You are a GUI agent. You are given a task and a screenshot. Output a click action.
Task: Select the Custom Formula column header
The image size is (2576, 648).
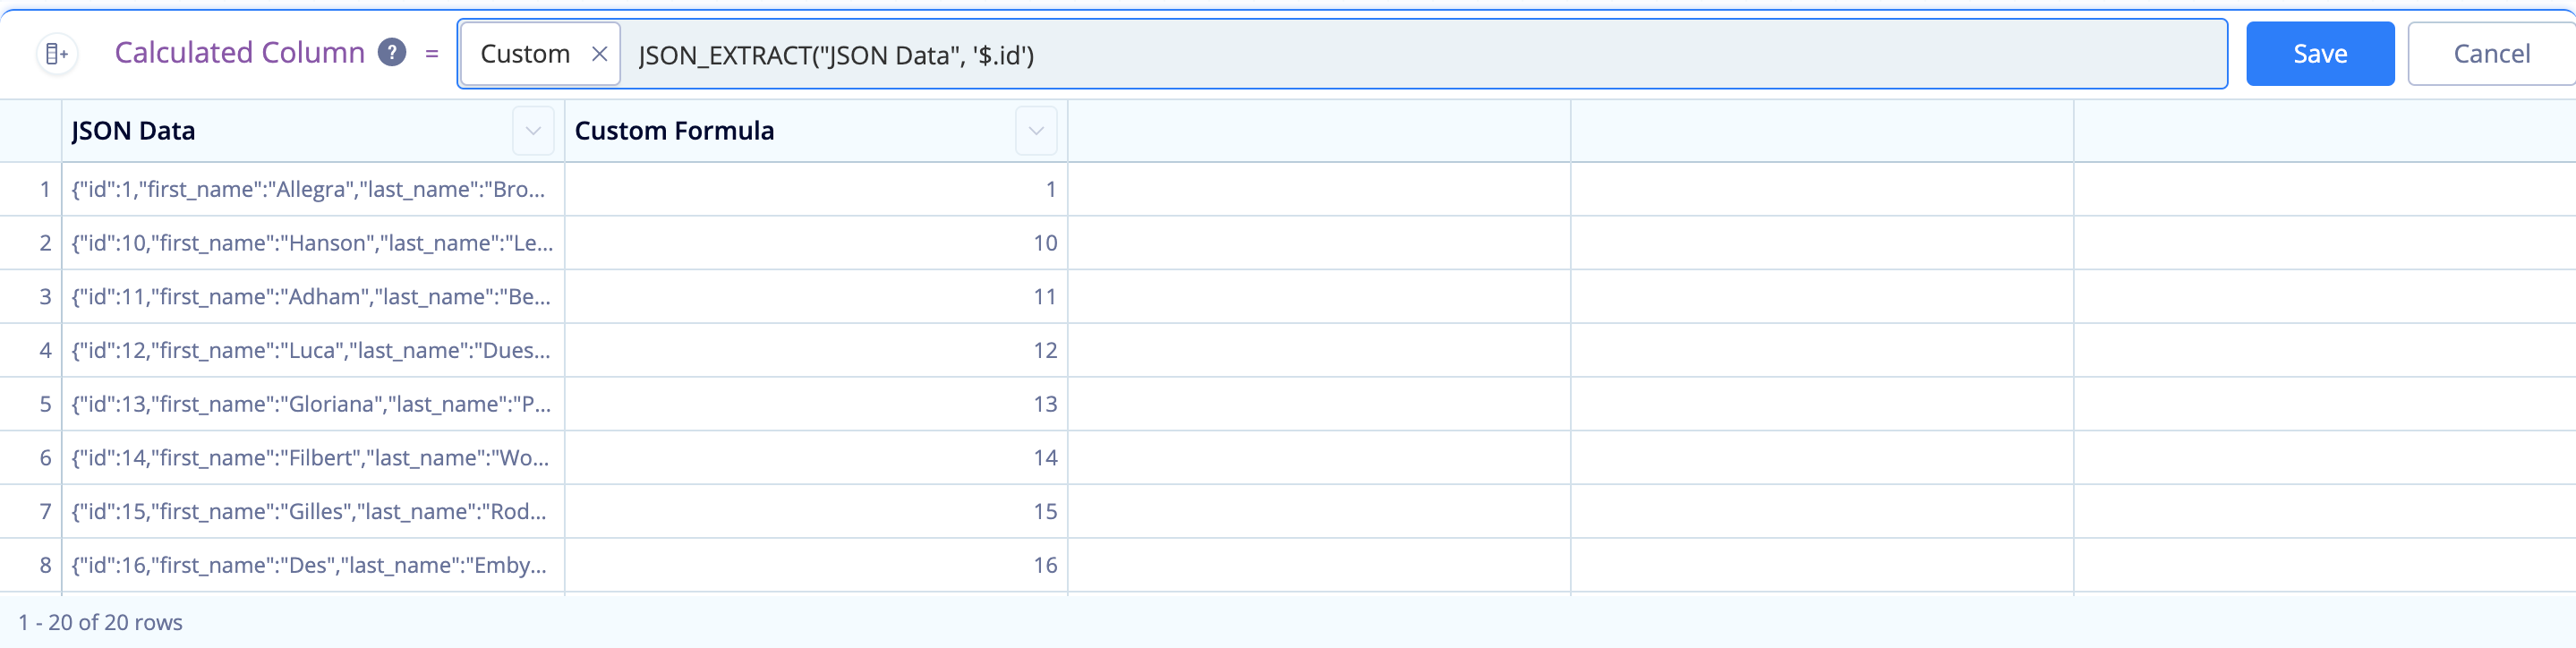click(x=675, y=130)
